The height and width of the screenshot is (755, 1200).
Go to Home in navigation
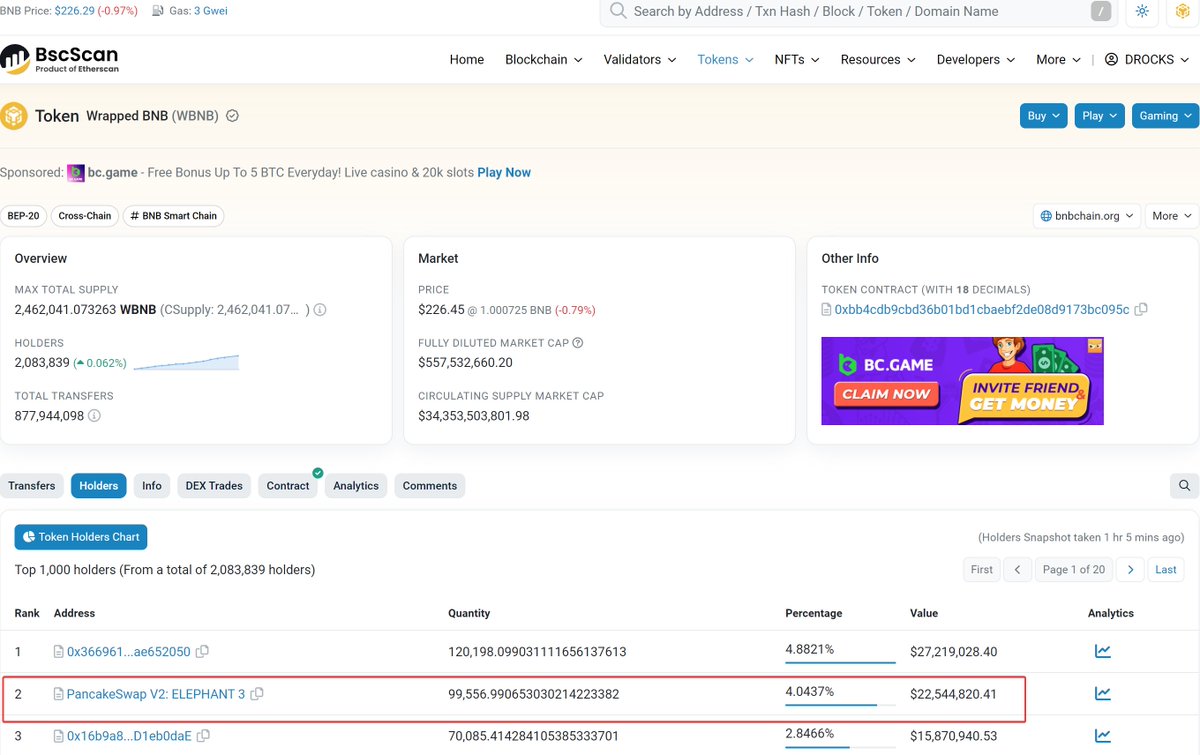coord(467,60)
